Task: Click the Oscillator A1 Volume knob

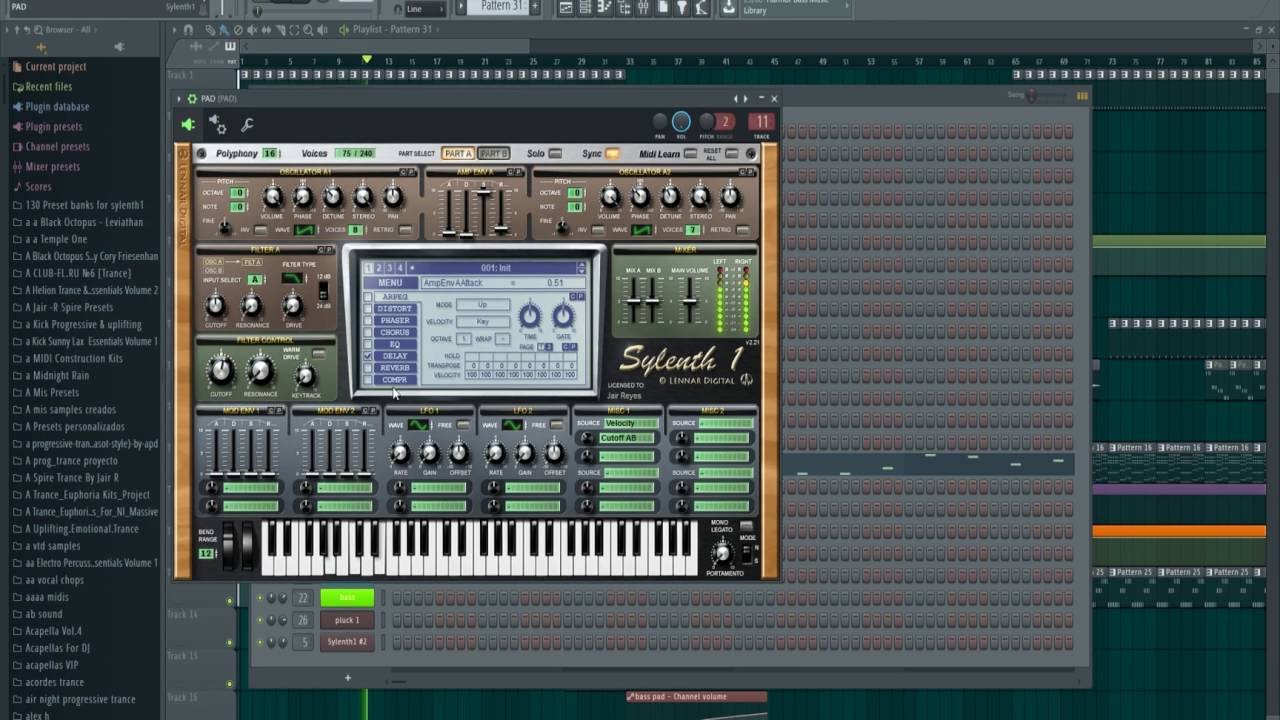Action: point(272,197)
